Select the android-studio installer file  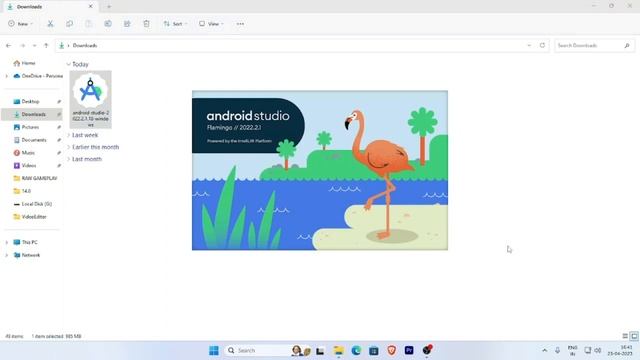point(91,100)
